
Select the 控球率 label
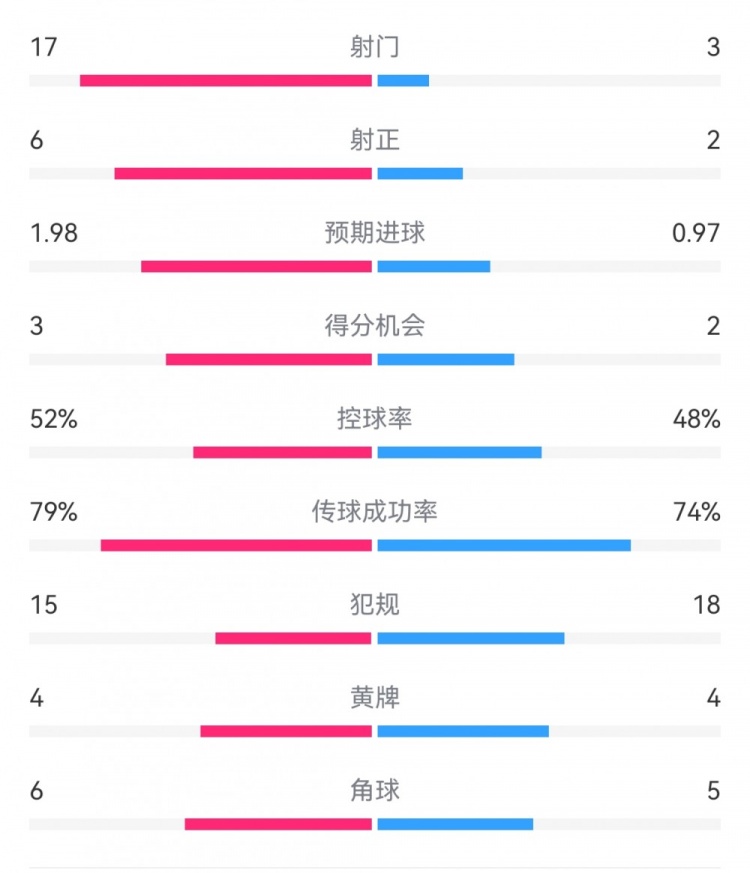(375, 419)
